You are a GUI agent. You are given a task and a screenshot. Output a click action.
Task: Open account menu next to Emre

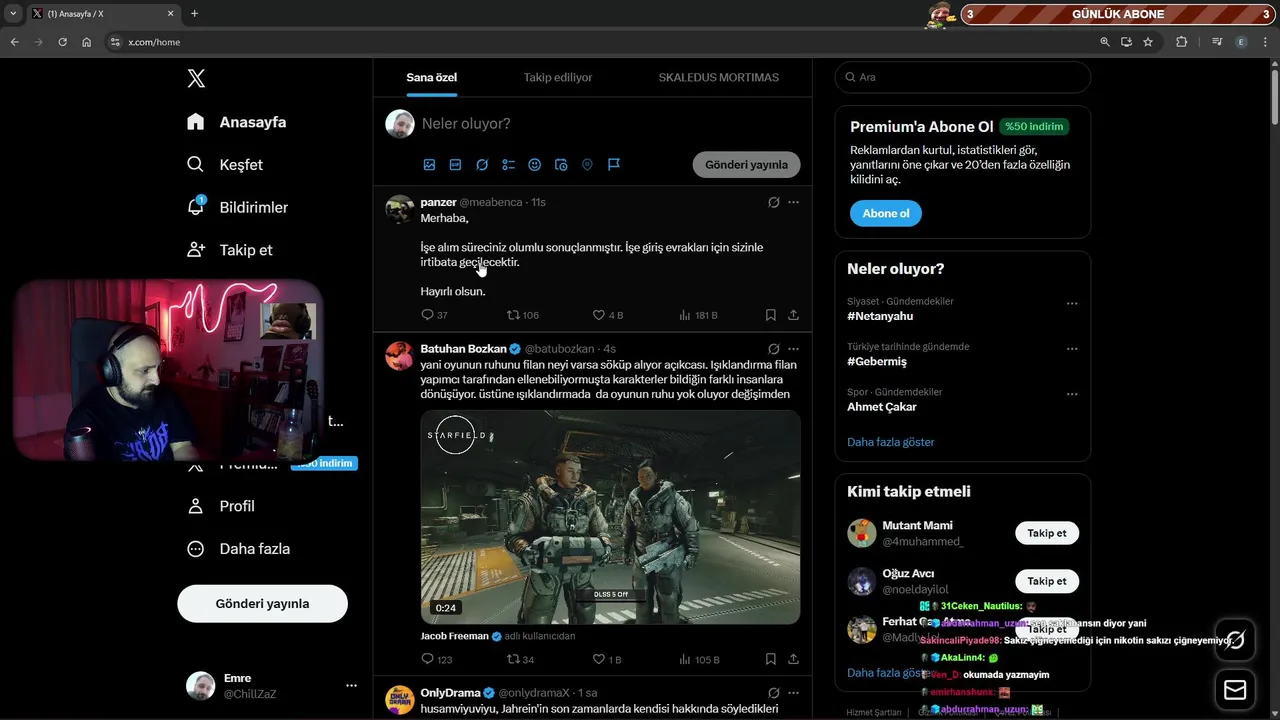pyautogui.click(x=351, y=685)
